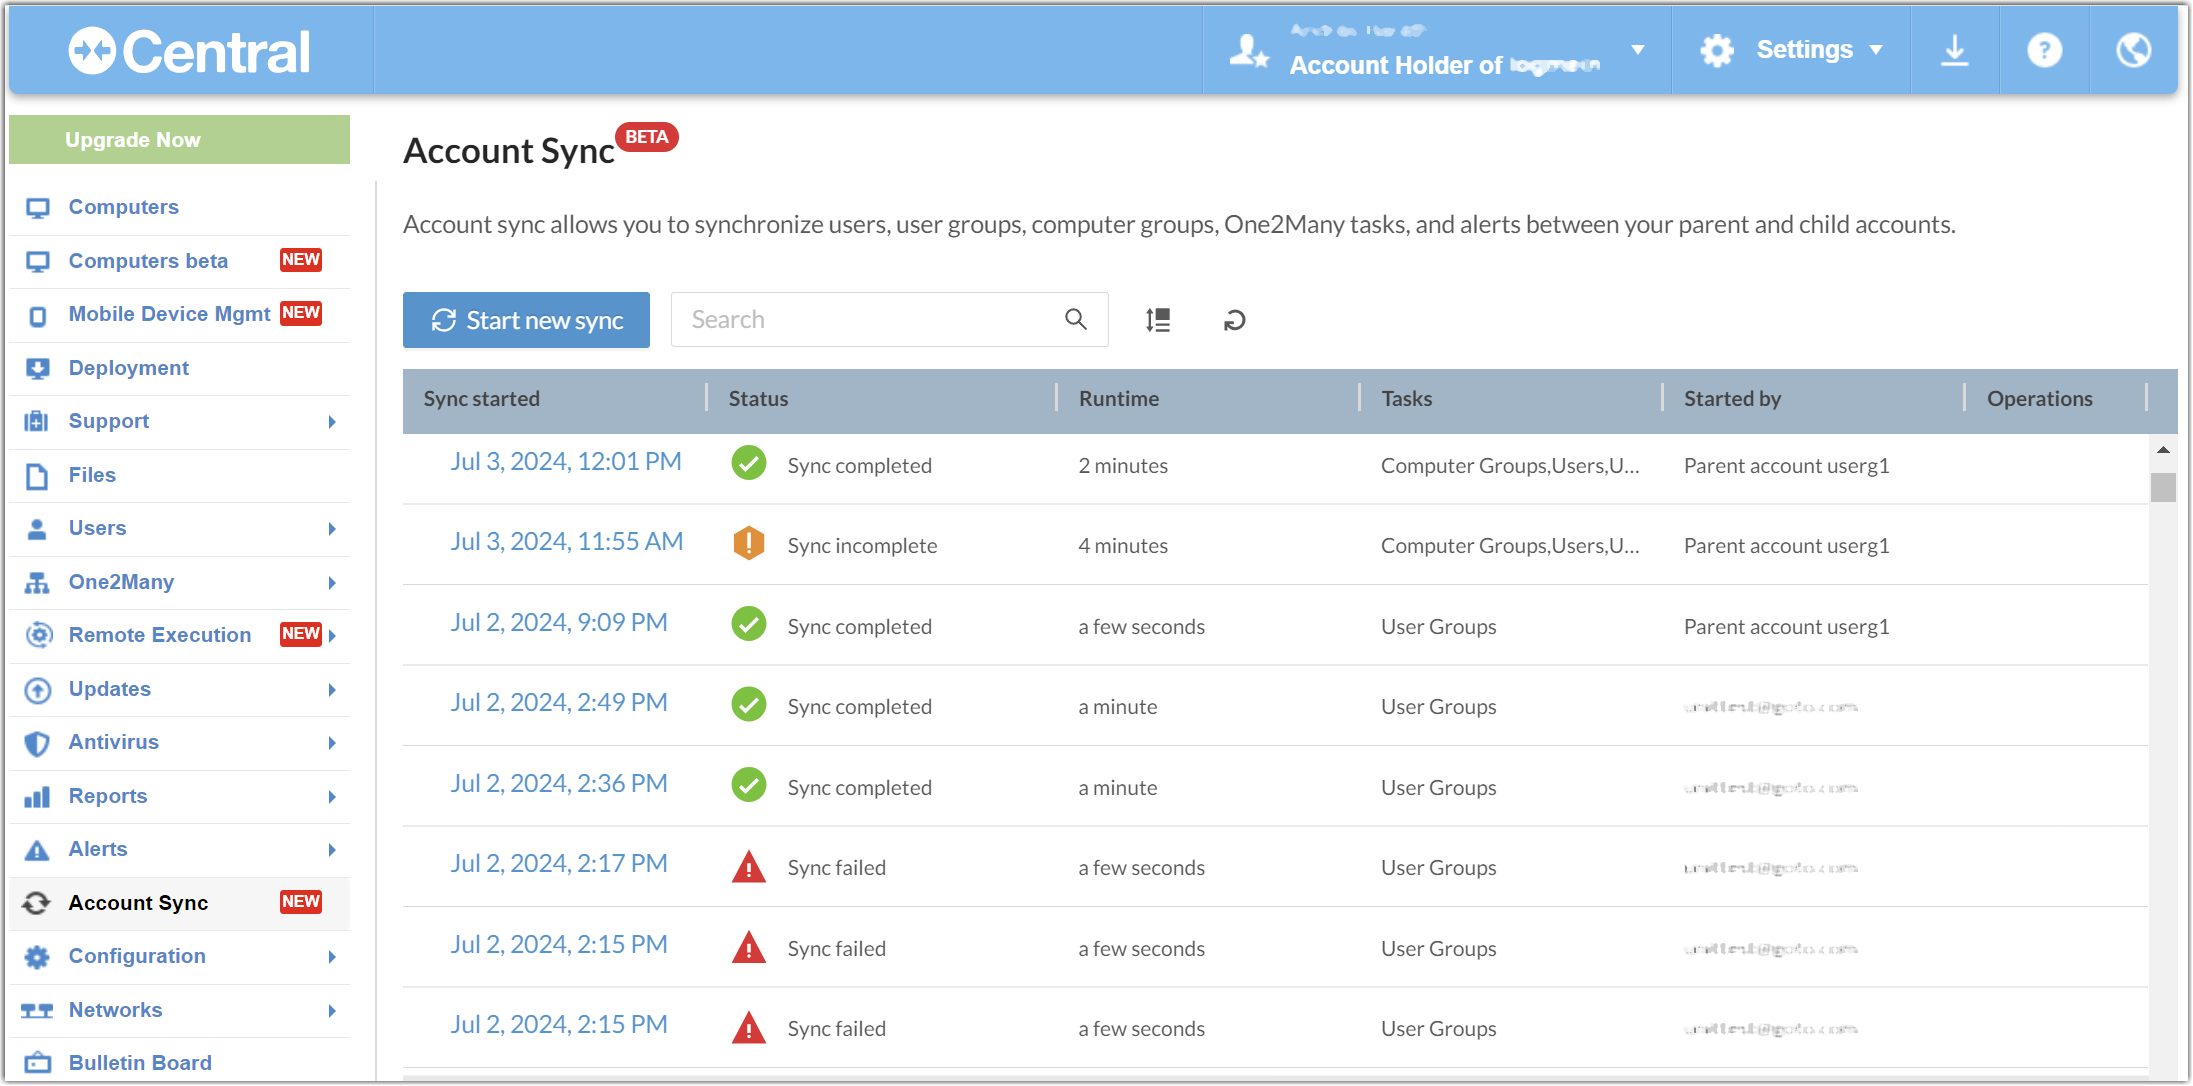
Task: Click the Reports bar chart icon
Action: click(x=37, y=796)
